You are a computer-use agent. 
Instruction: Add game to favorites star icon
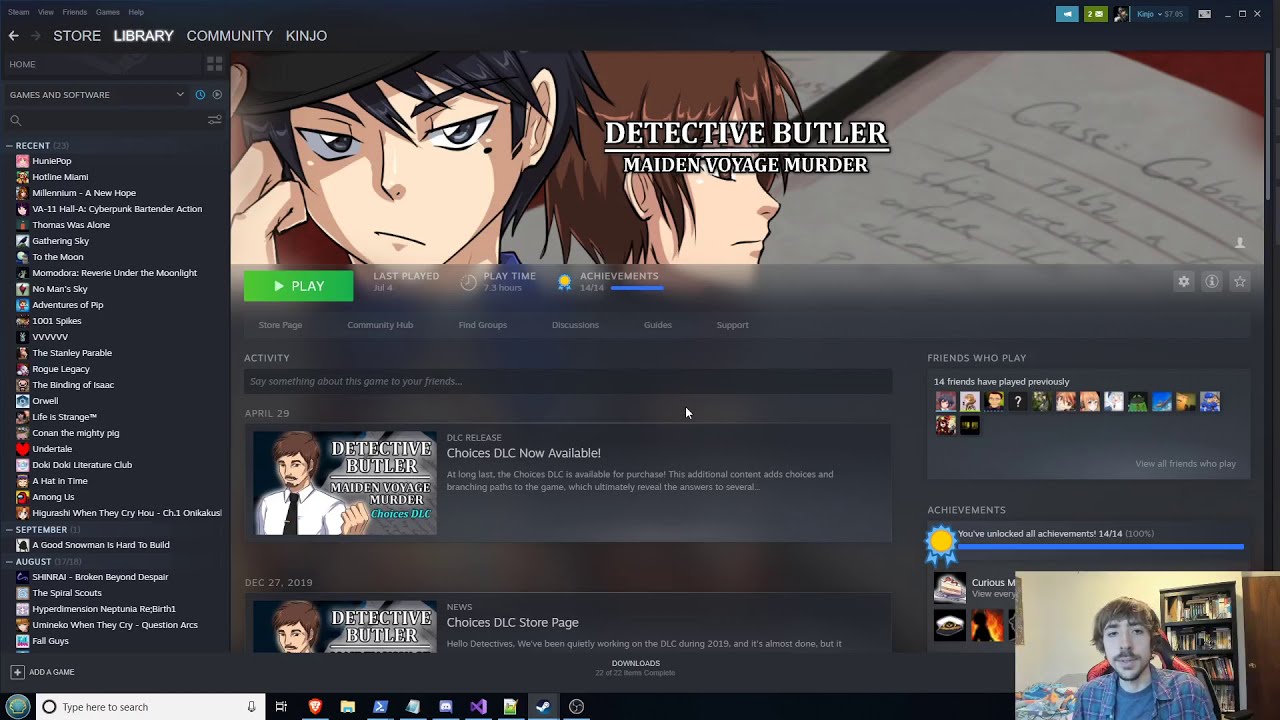(x=1240, y=282)
